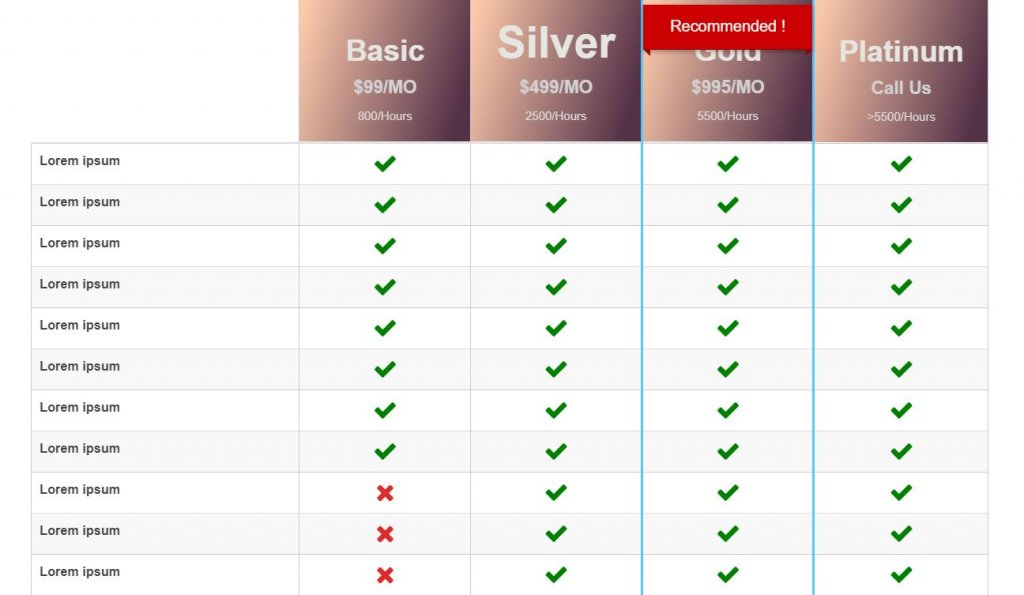This screenshot has height=595, width=1024.
Task: Click the Call Us text under Platinum
Action: (x=901, y=88)
